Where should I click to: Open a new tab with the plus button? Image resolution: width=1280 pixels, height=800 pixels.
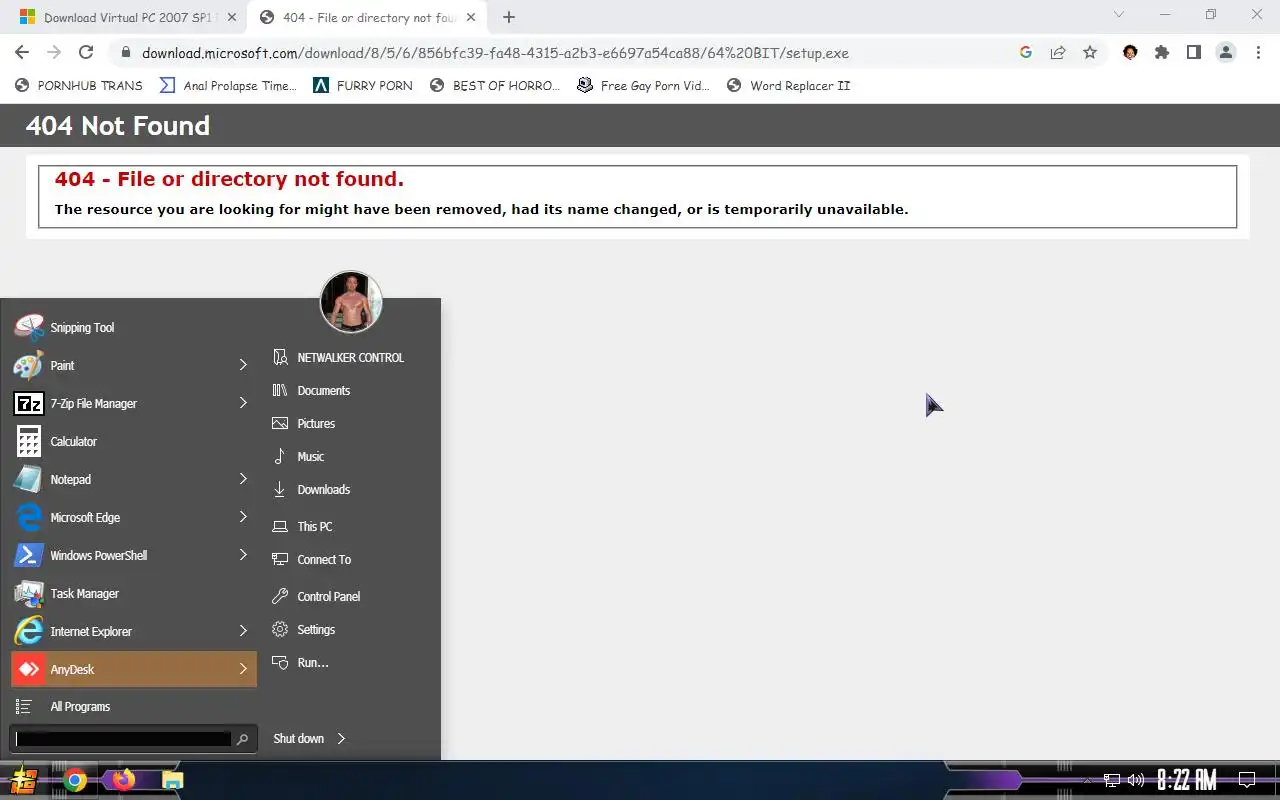tap(509, 17)
